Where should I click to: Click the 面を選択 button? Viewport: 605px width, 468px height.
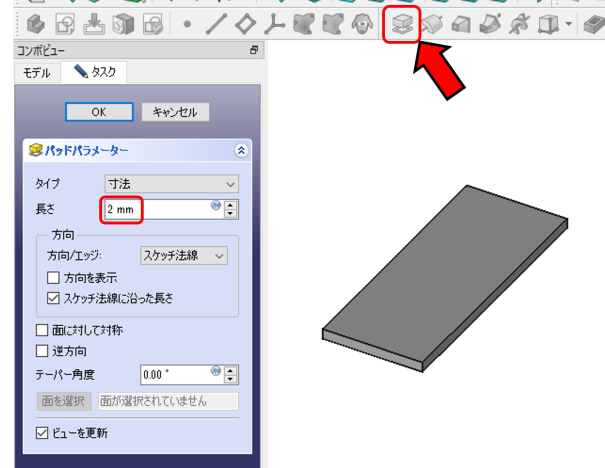(x=64, y=401)
